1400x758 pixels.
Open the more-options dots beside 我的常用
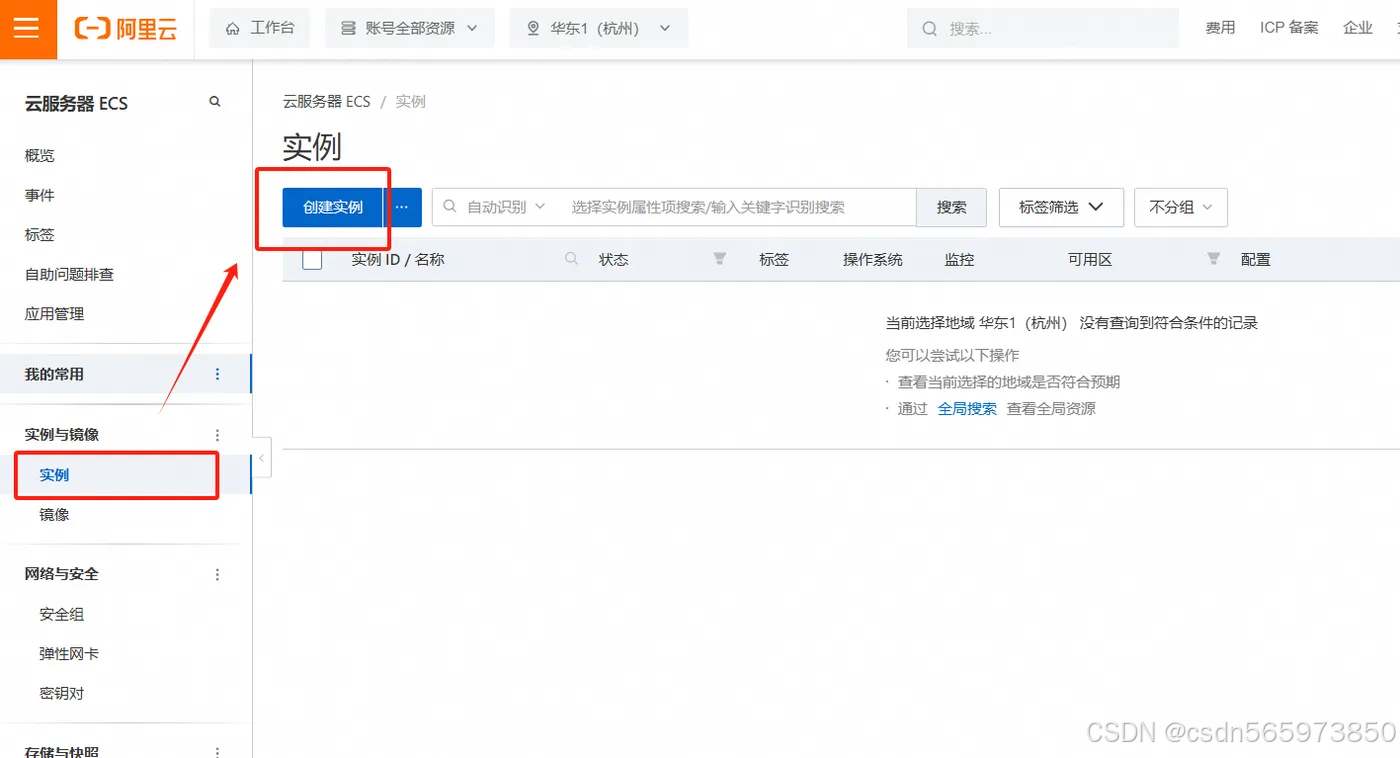coord(218,374)
